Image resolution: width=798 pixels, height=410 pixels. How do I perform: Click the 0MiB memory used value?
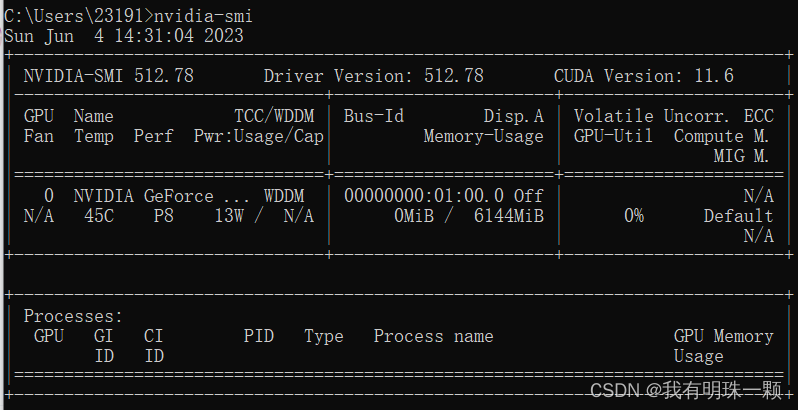pos(414,216)
